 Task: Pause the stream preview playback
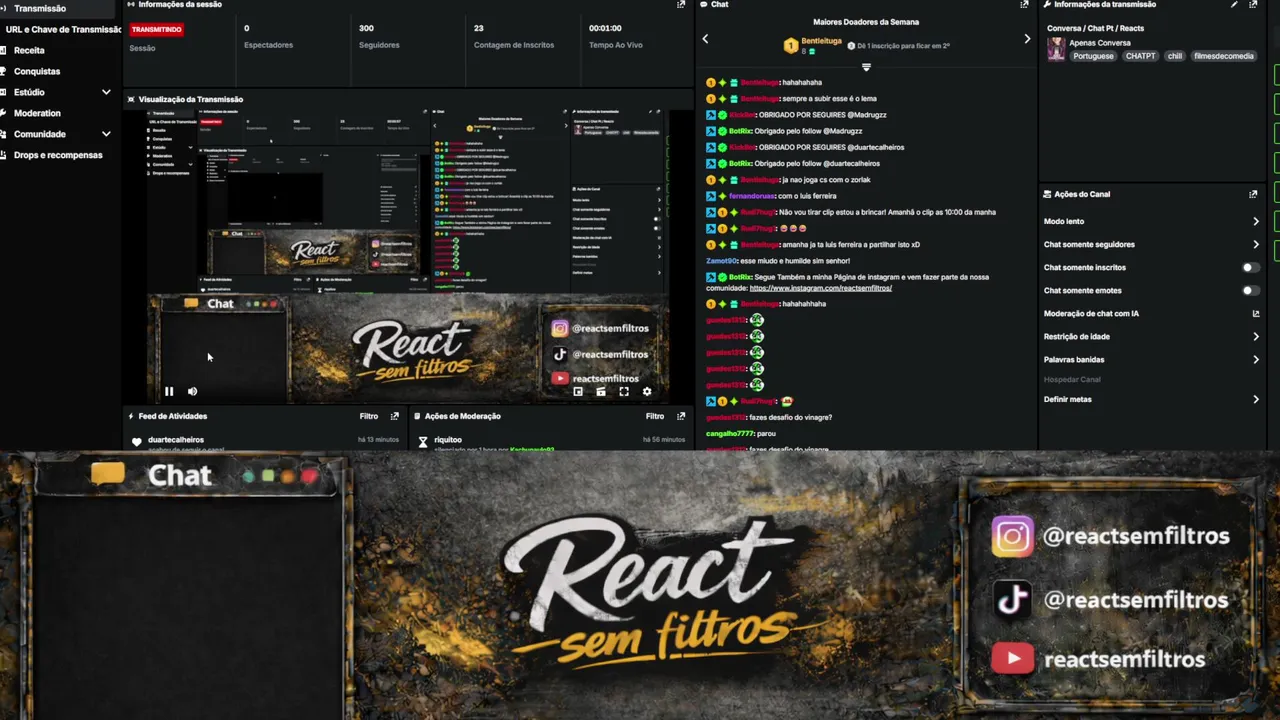coord(169,392)
